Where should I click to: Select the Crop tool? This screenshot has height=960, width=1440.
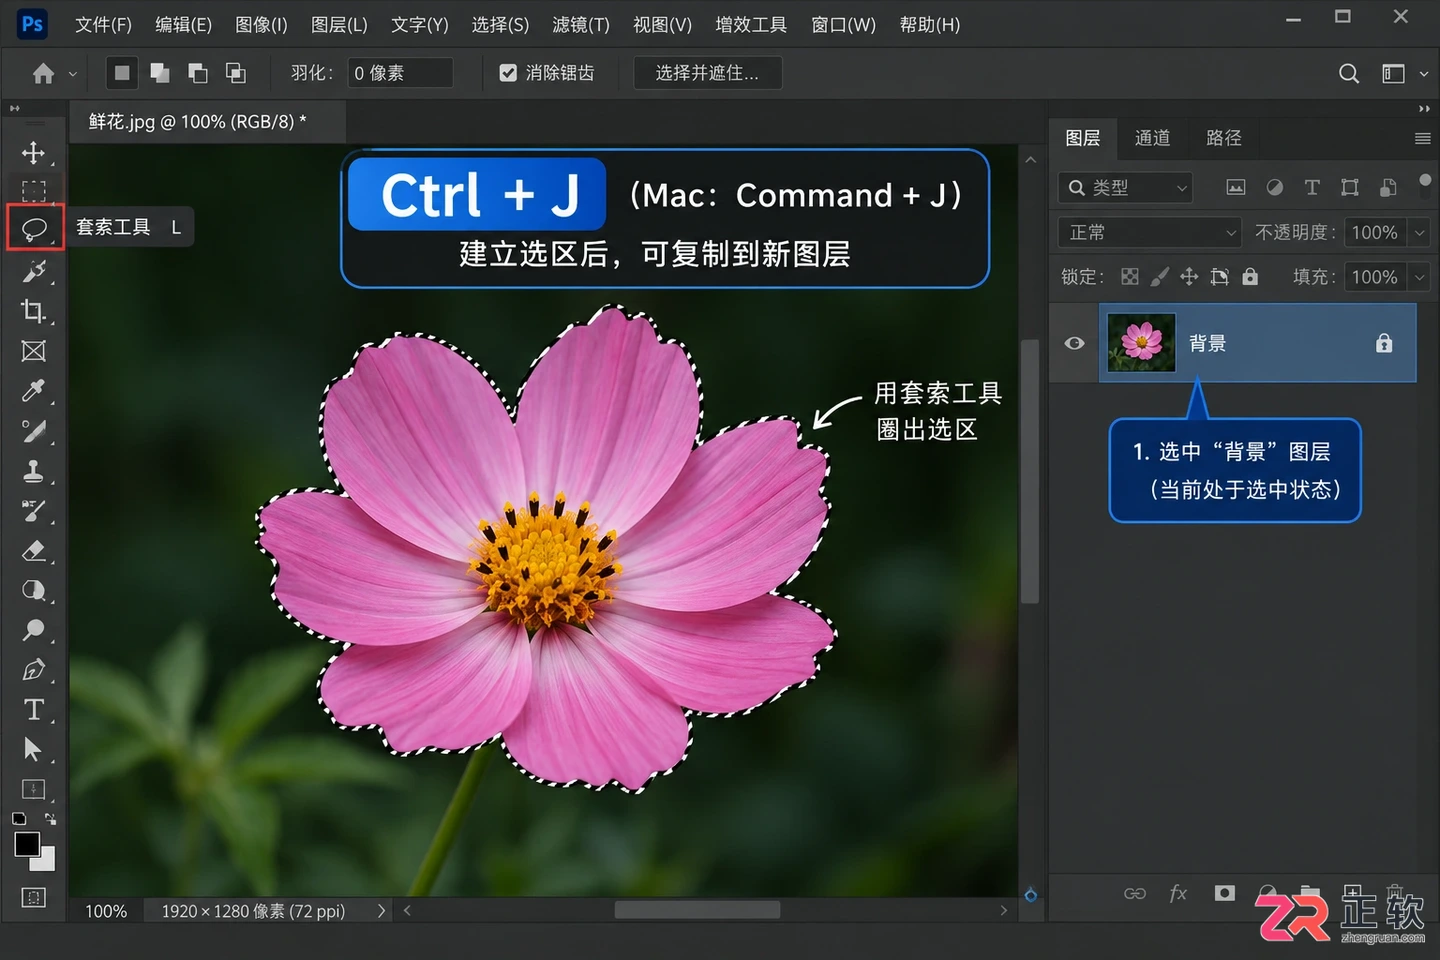[x=33, y=311]
